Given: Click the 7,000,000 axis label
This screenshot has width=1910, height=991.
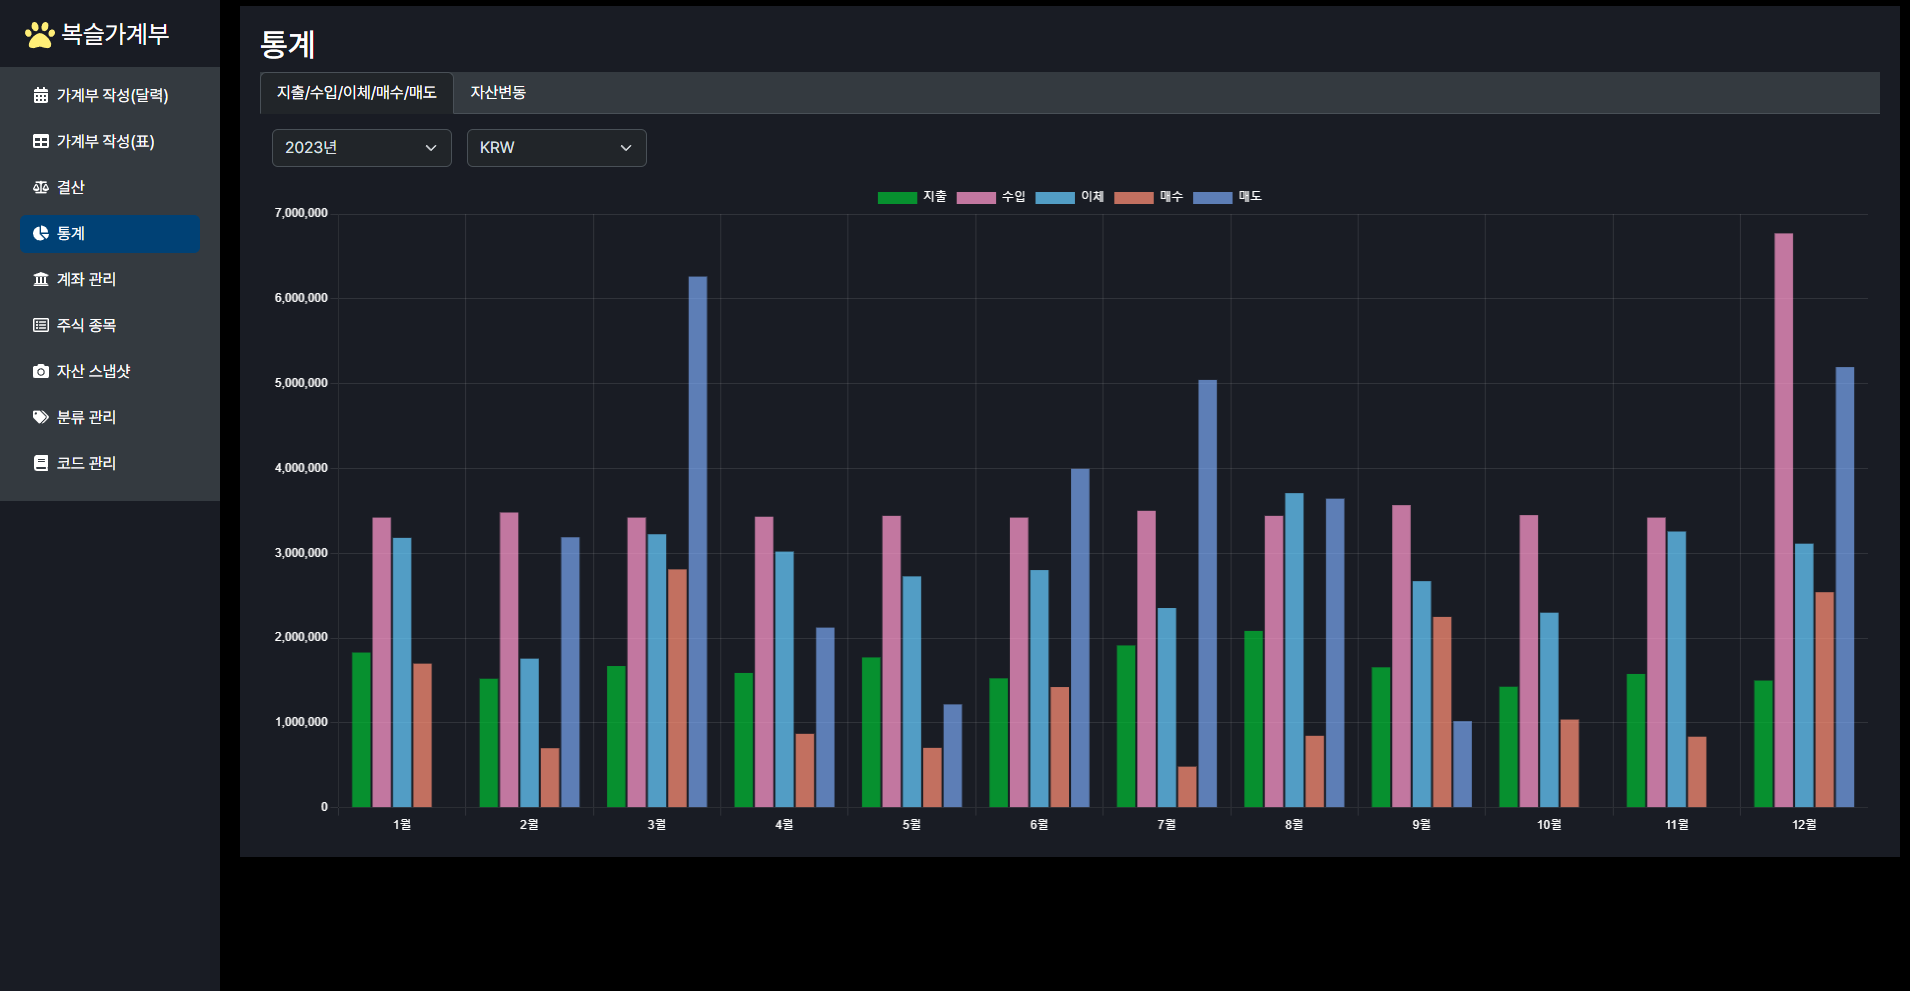Looking at the screenshot, I should click(301, 213).
